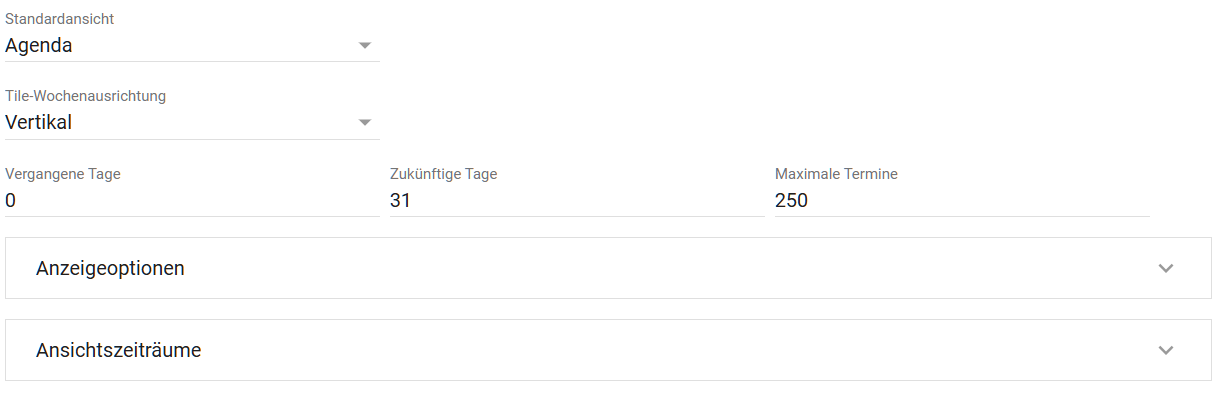
Task: Click into the Maximale Termine field
Action: click(962, 200)
